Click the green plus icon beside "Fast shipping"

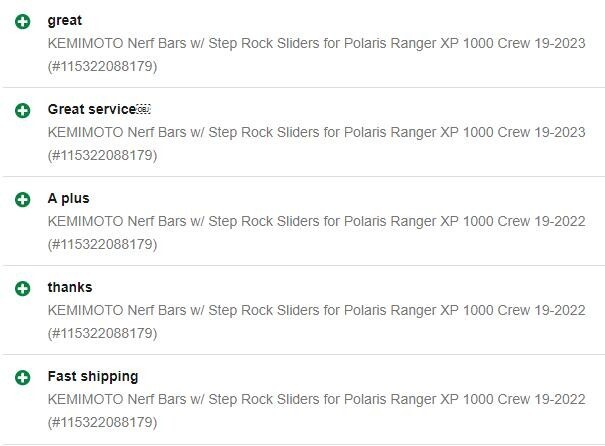click(23, 377)
